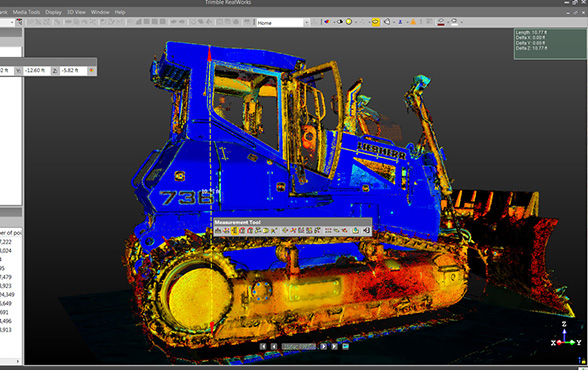
Task: Click the red underline color toolbar swatch
Action: [441, 22]
